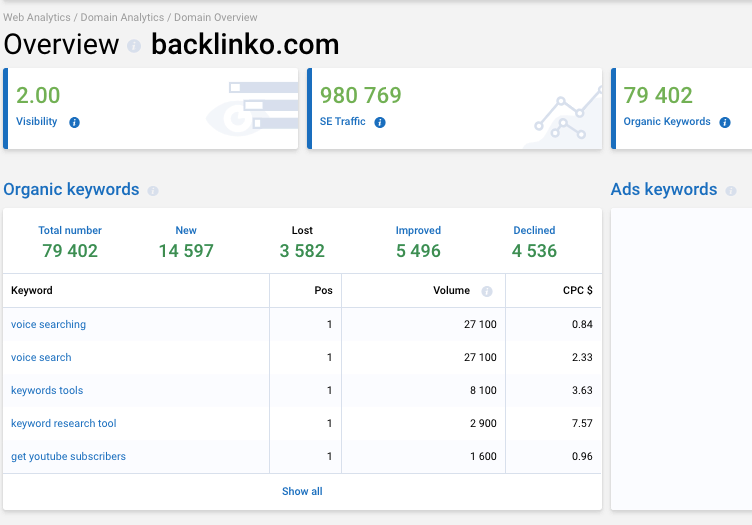Viewport: 752px width, 525px height.
Task: Show all organic keywords
Action: [x=302, y=491]
